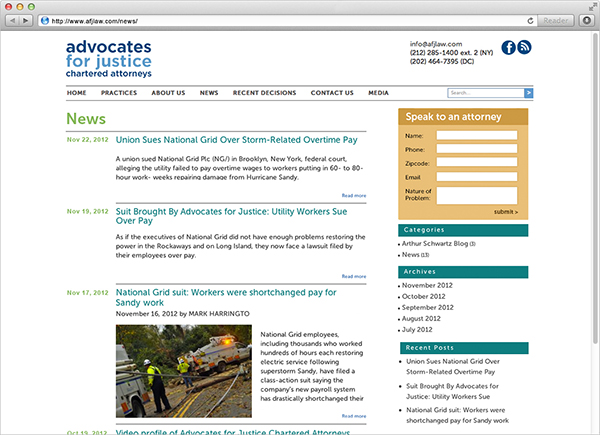Image resolution: width=600 pixels, height=435 pixels.
Task: Open the RSS feed icon
Action: [x=524, y=47]
